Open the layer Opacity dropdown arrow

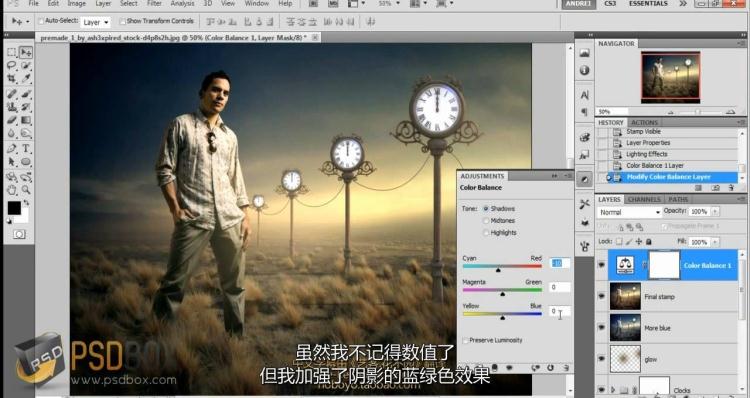tap(715, 211)
